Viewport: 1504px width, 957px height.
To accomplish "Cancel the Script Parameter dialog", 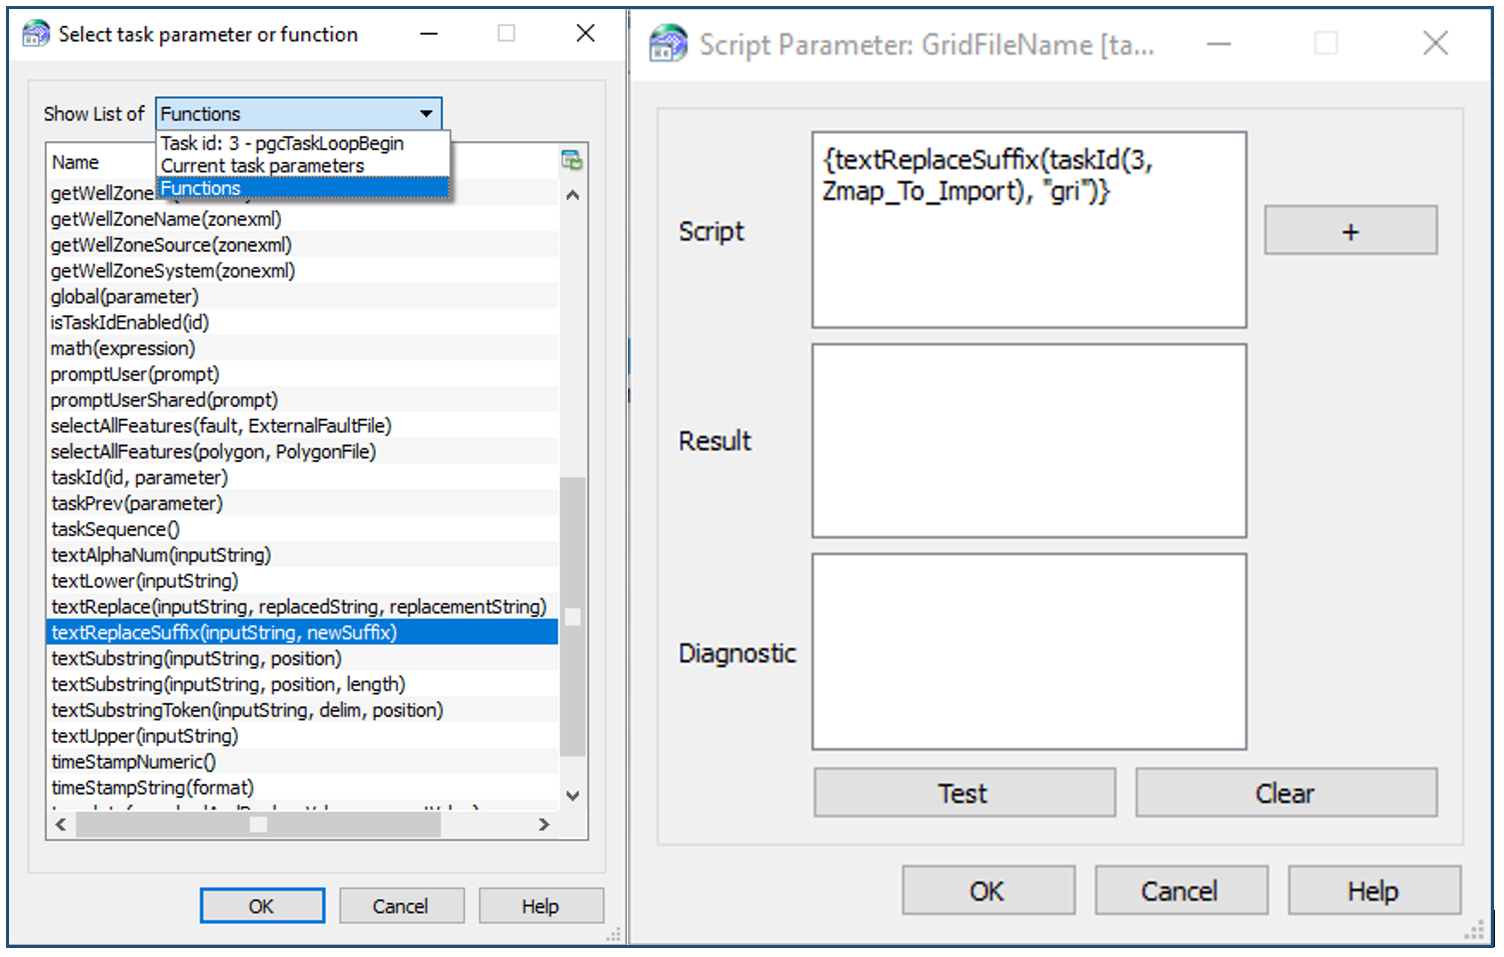I will click(x=1180, y=891).
